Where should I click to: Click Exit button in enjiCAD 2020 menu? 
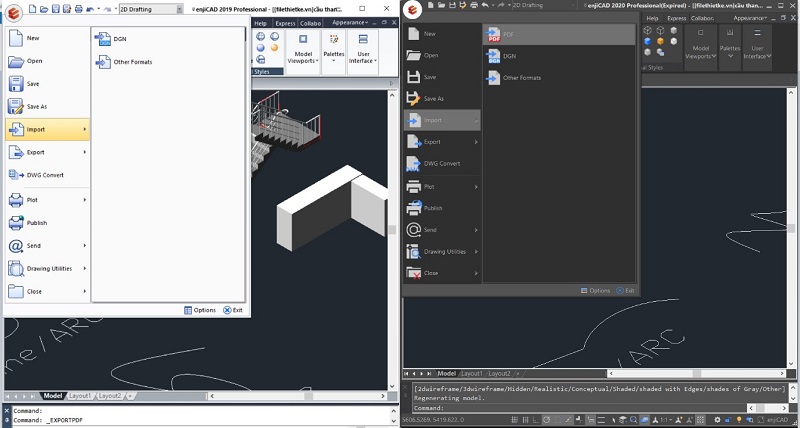point(626,290)
